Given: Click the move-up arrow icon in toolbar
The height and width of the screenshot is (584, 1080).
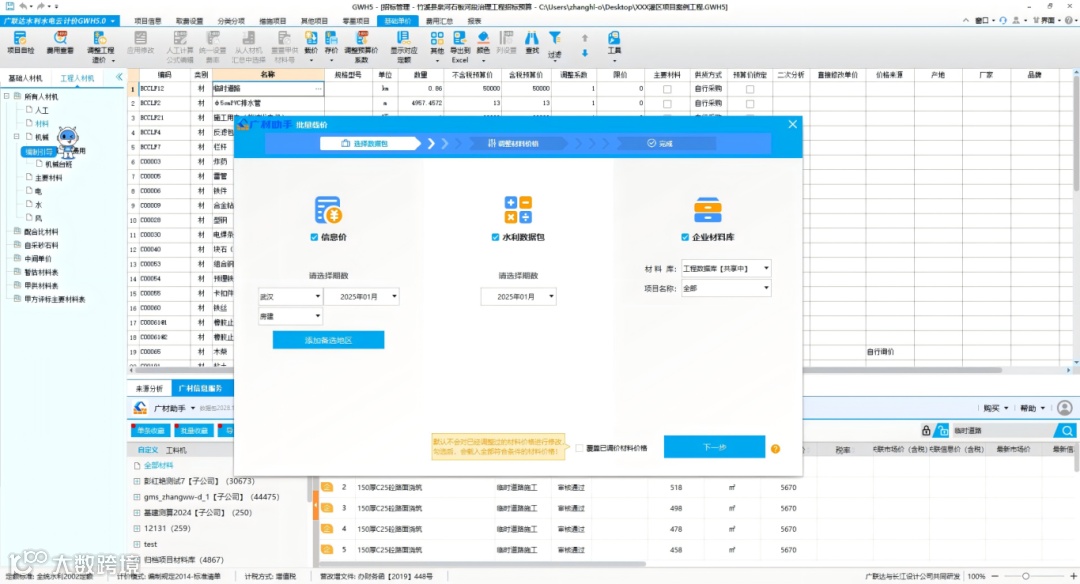Looking at the screenshot, I should pyautogui.click(x=585, y=38).
